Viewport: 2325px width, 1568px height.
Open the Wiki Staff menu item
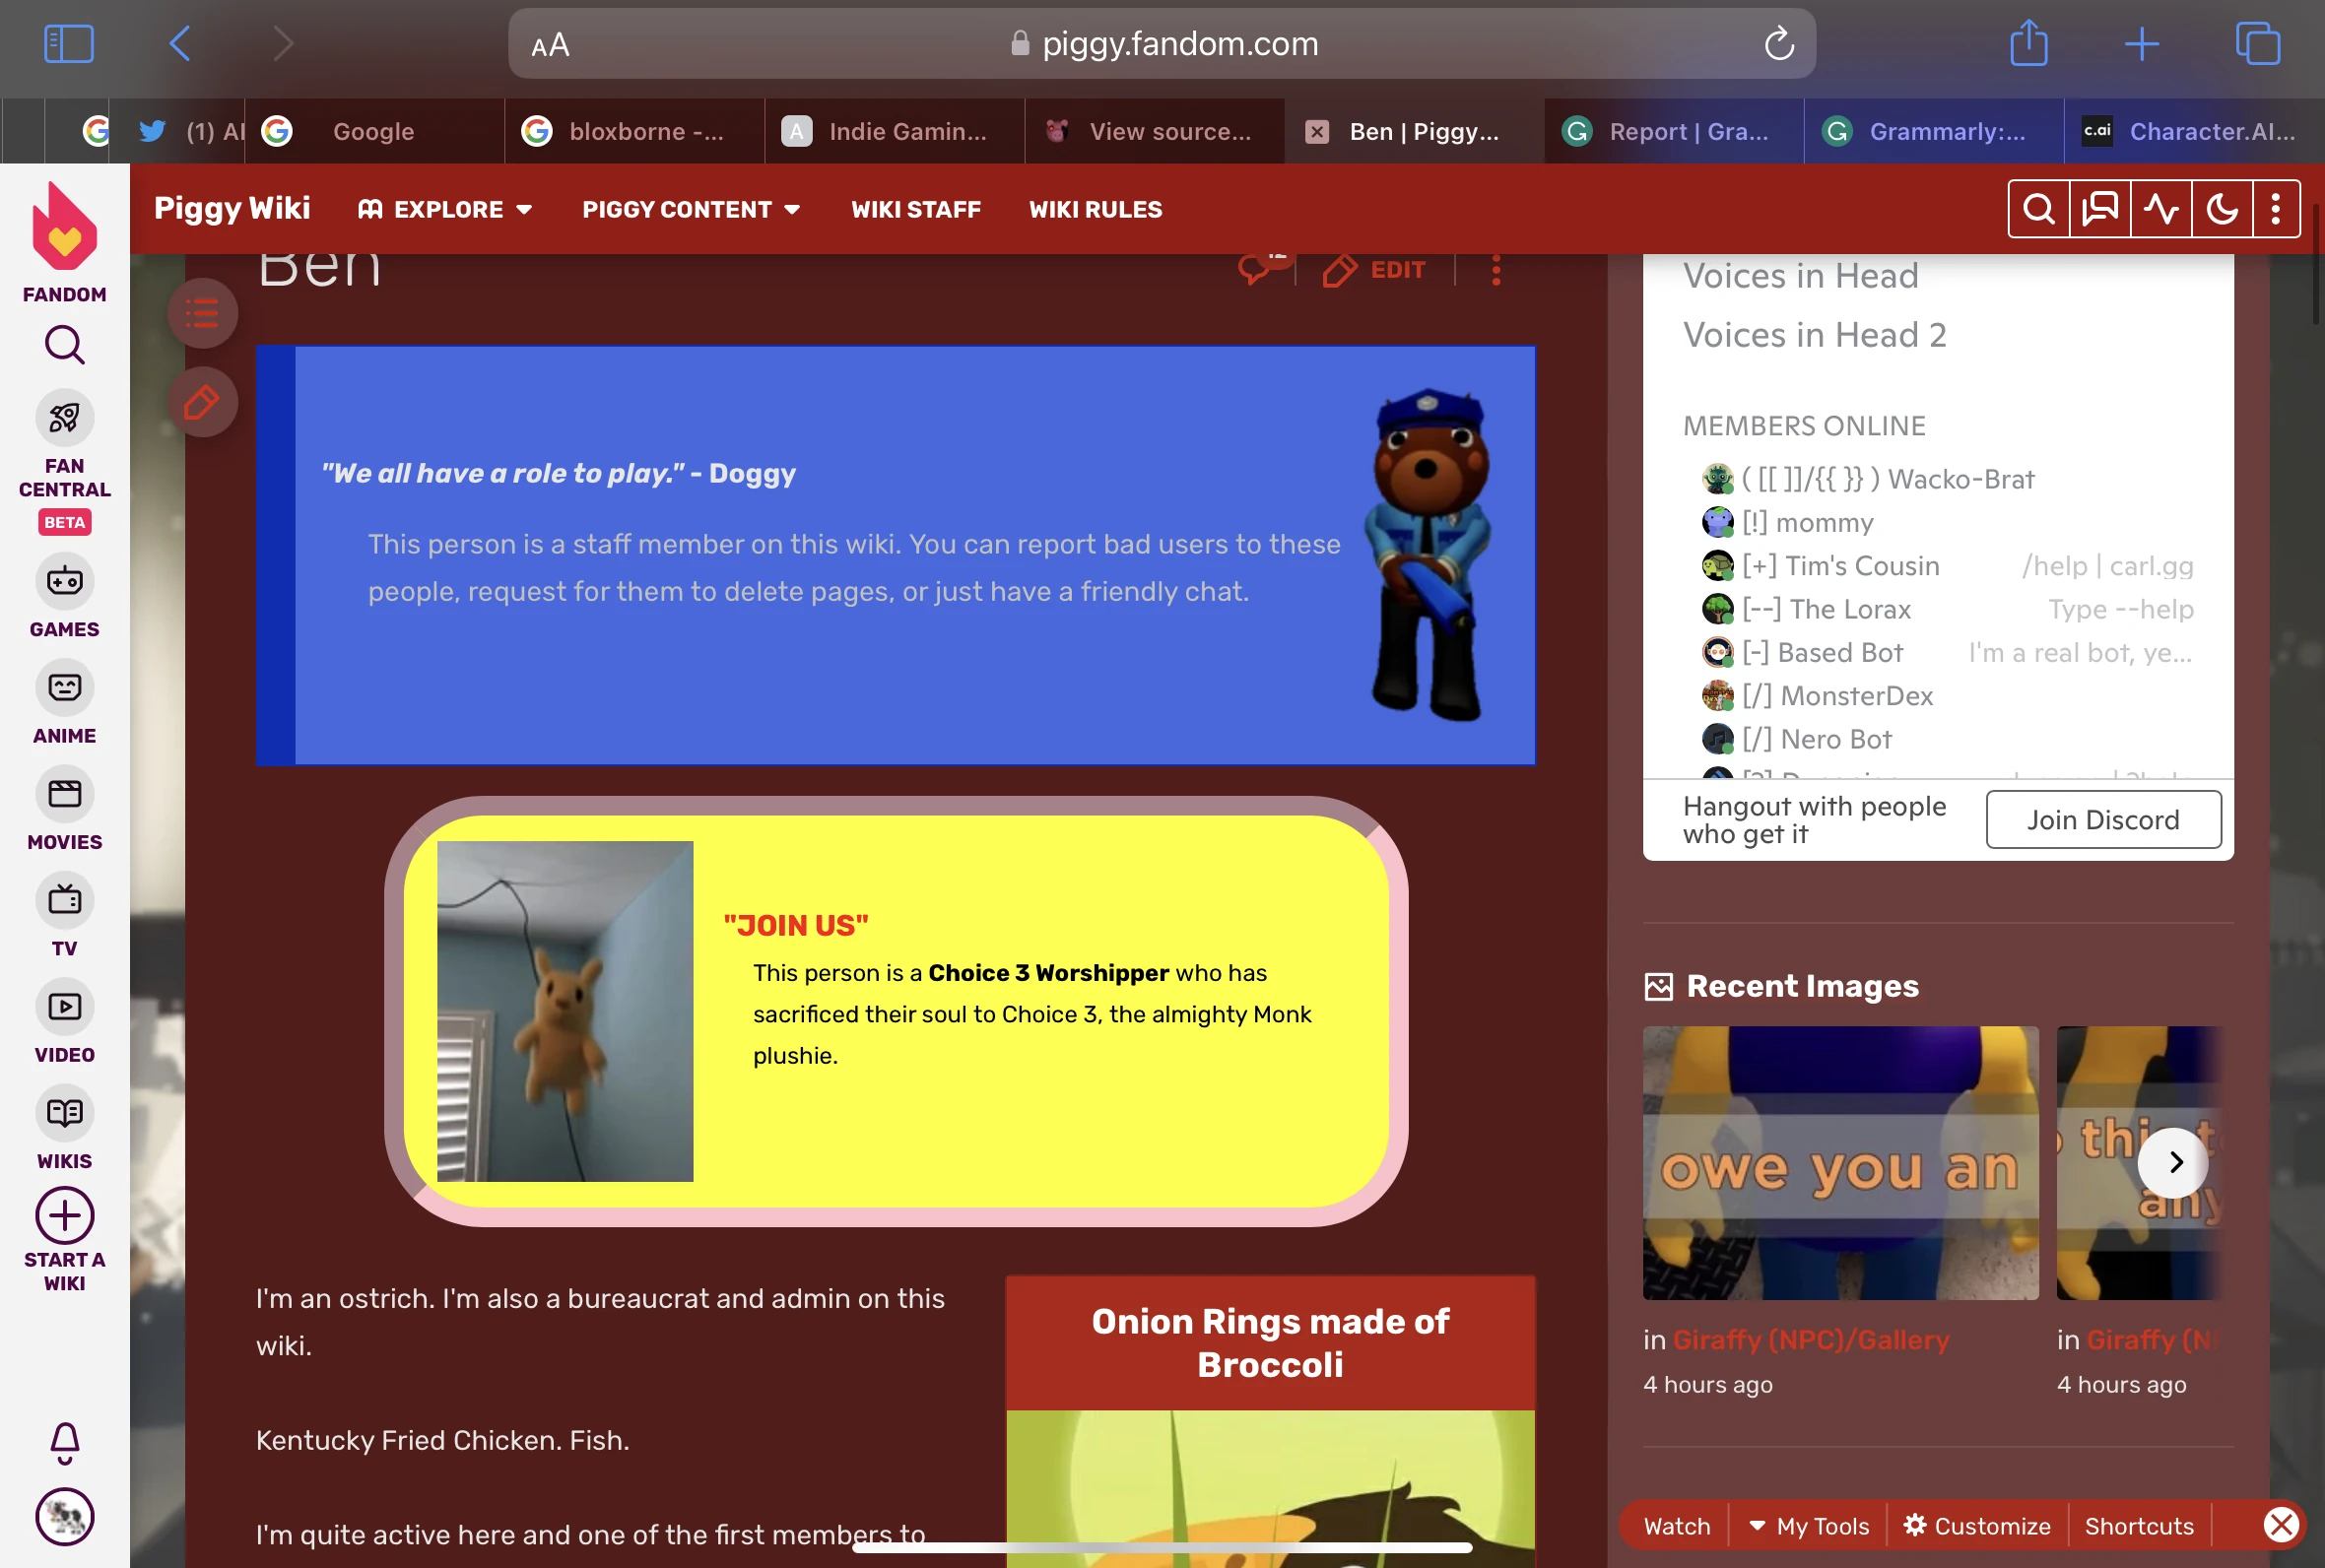[915, 209]
